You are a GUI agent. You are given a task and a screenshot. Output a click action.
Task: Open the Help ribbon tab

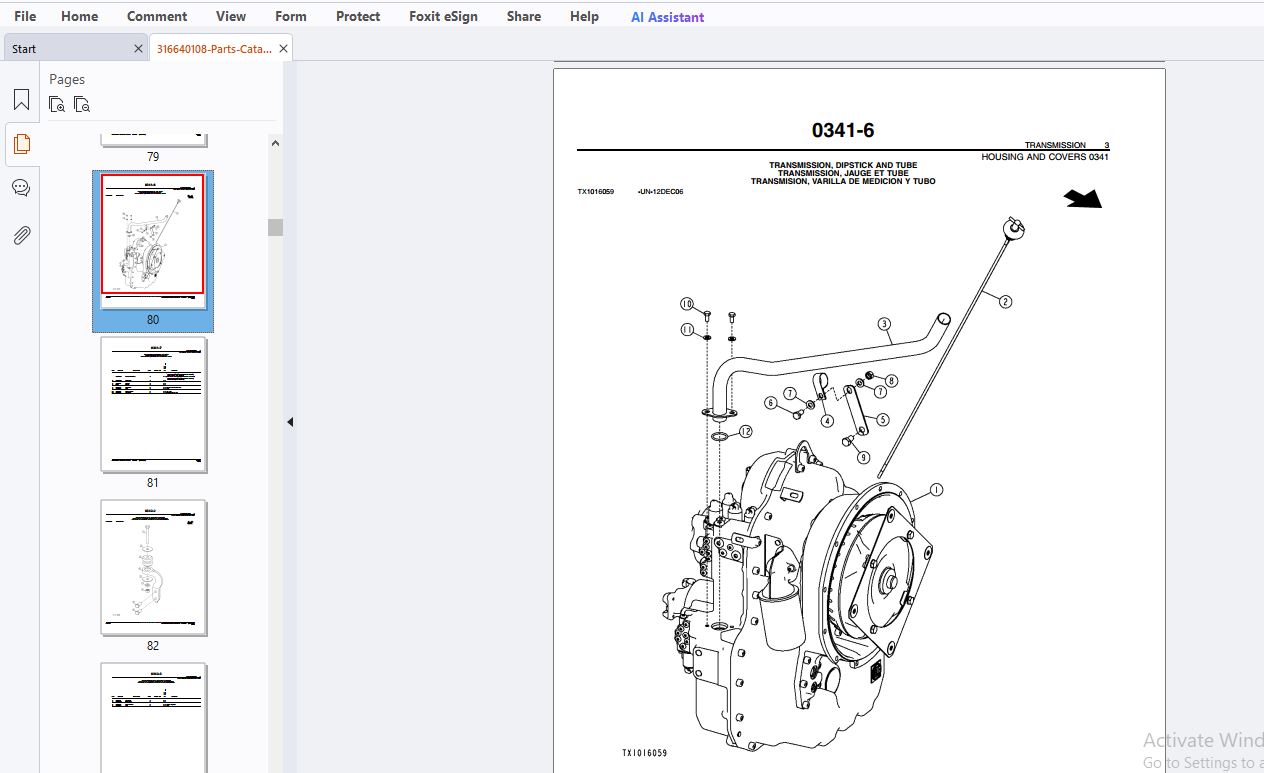point(584,16)
